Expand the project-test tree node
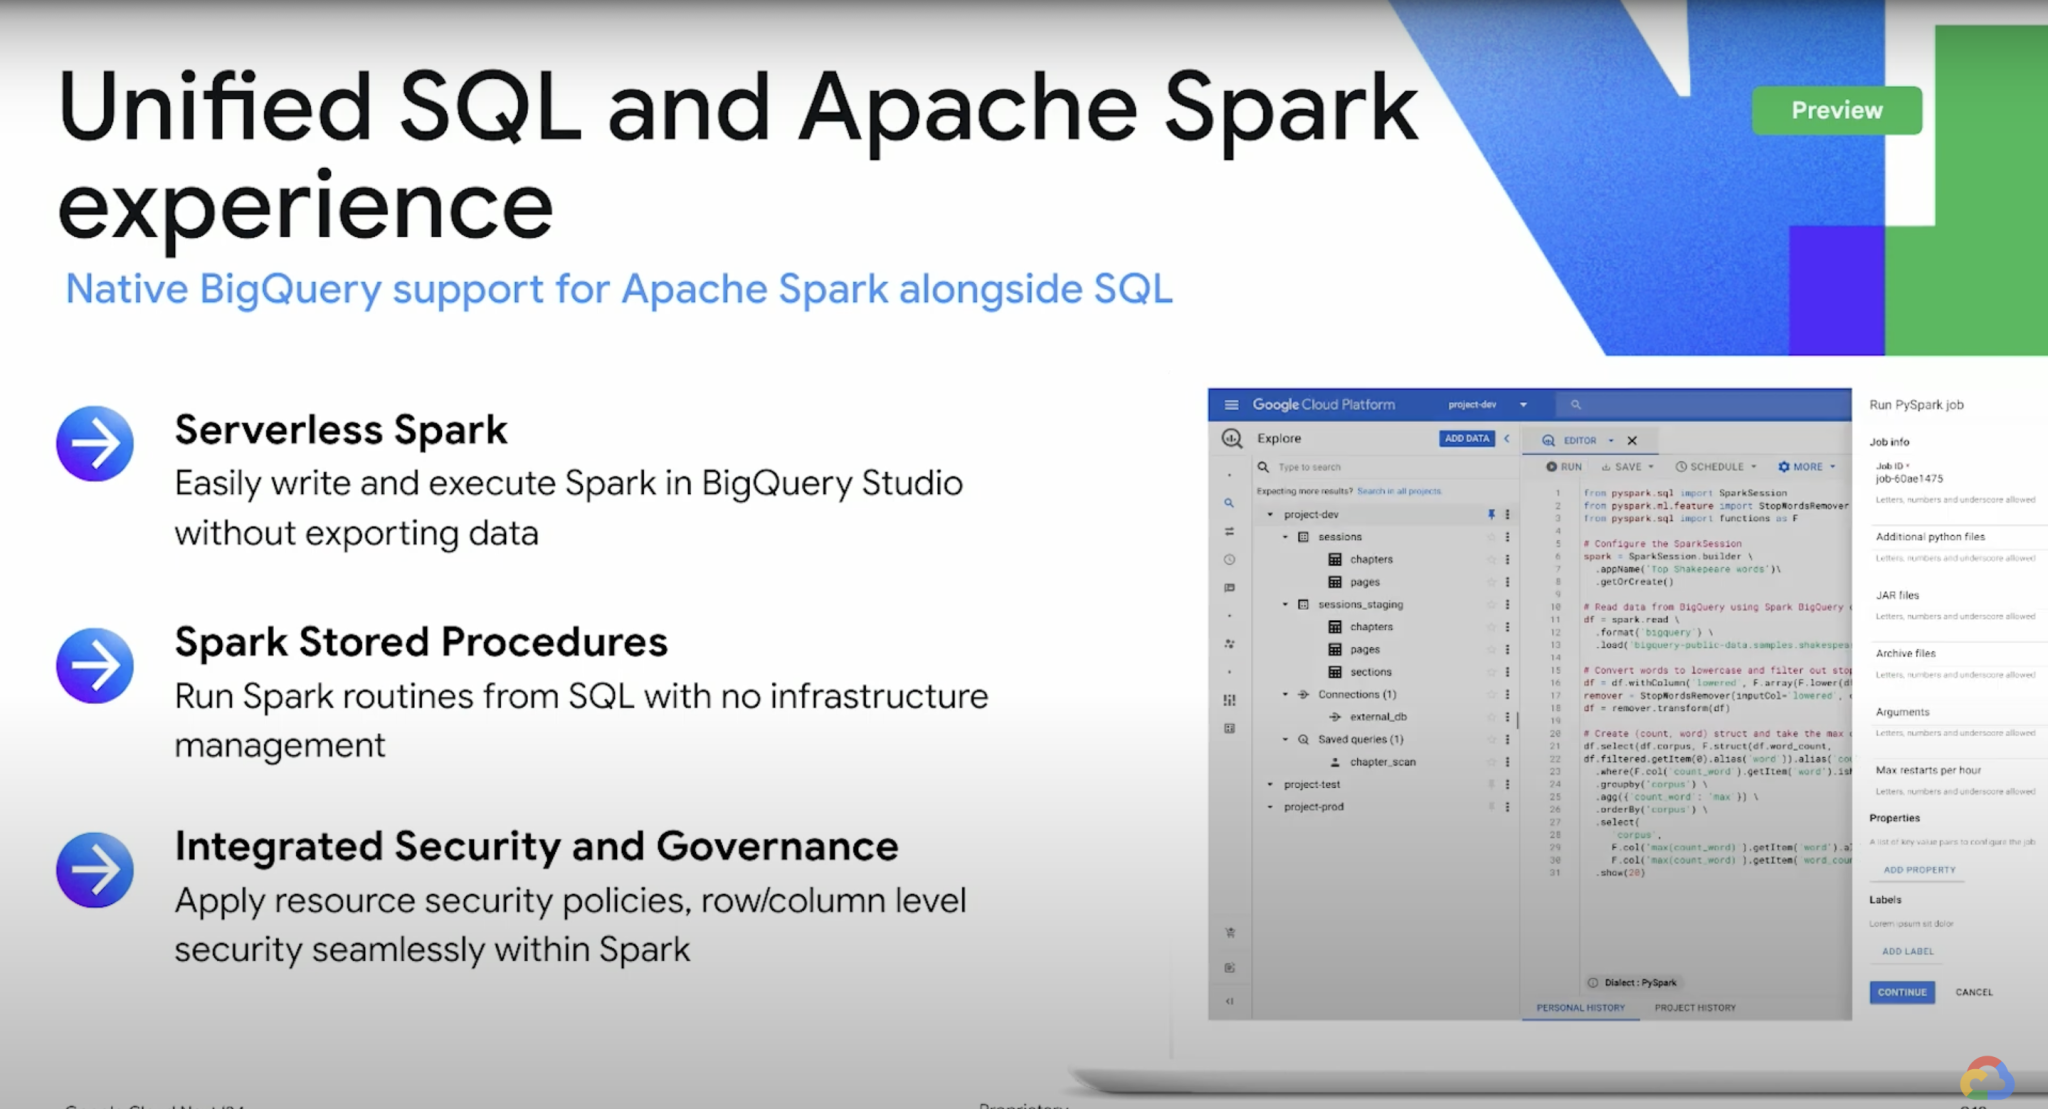The height and width of the screenshot is (1109, 2048). (1270, 785)
